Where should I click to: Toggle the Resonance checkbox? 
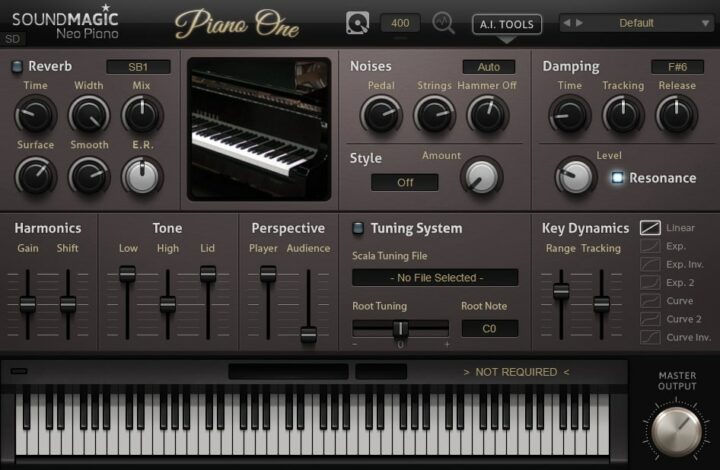617,178
